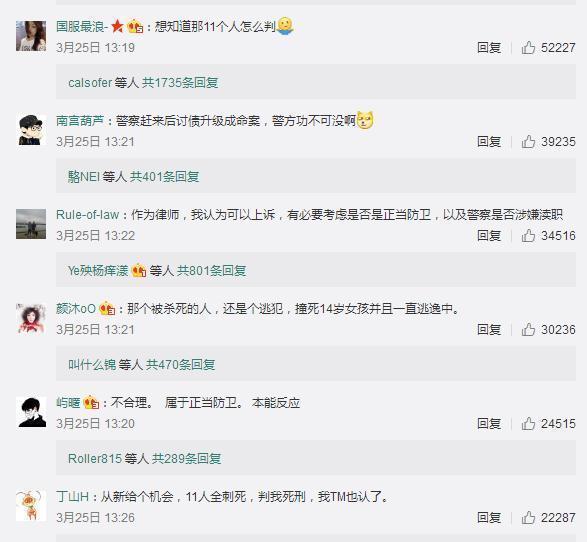Visit Roller815's profile link

[x=95, y=458]
